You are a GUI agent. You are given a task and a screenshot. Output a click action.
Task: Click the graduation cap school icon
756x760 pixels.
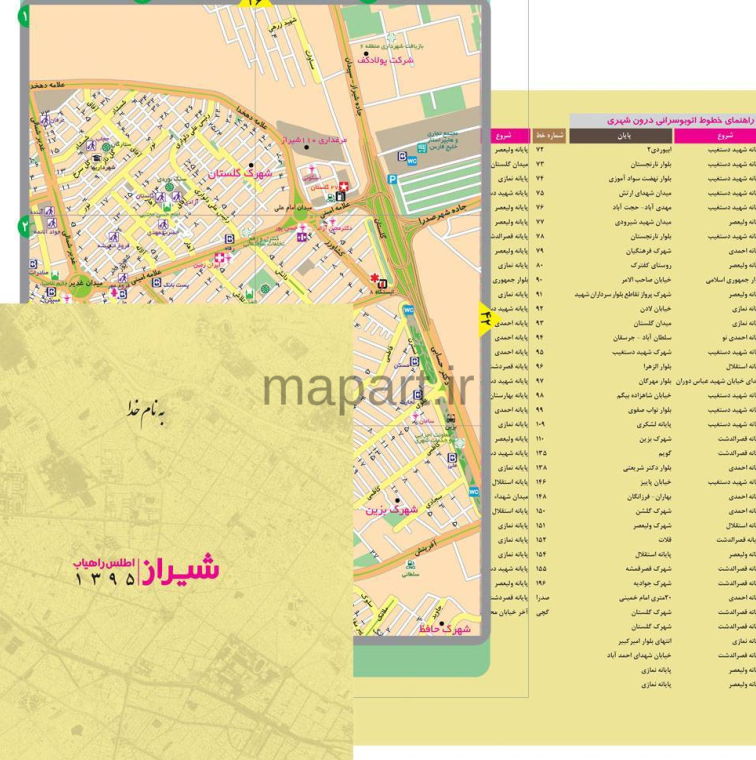pos(97,158)
